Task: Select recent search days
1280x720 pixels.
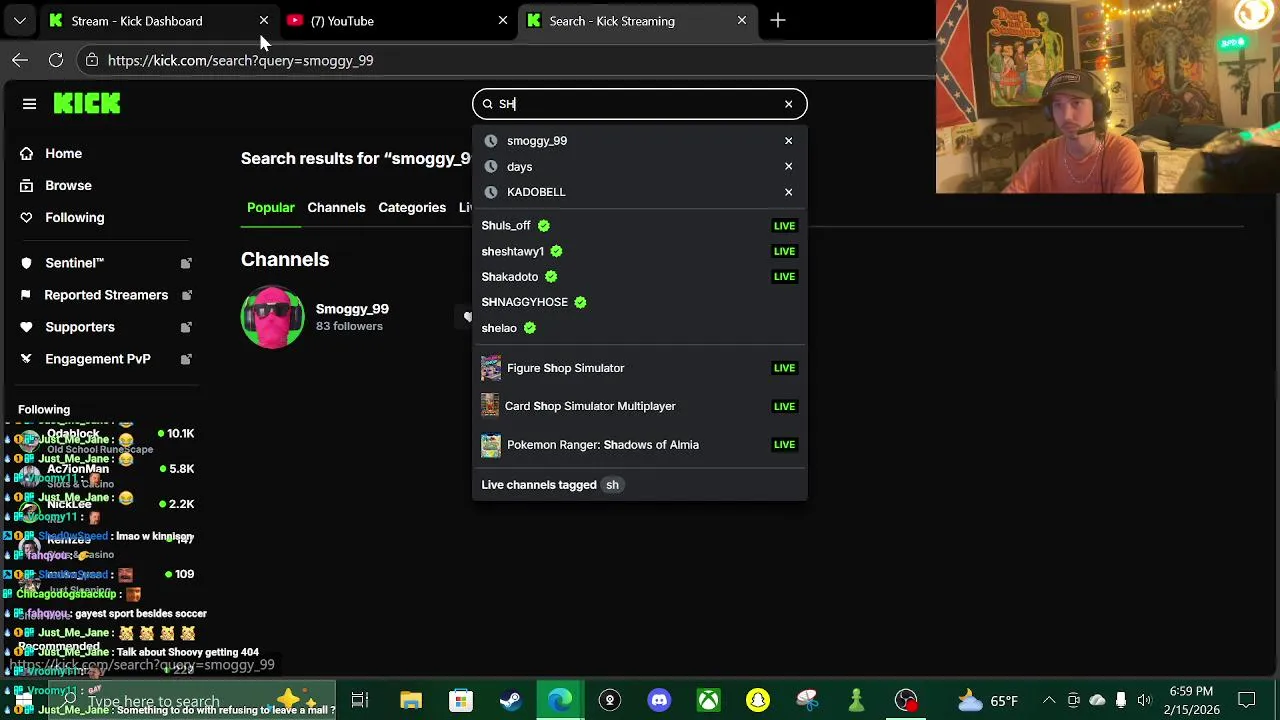Action: click(519, 167)
